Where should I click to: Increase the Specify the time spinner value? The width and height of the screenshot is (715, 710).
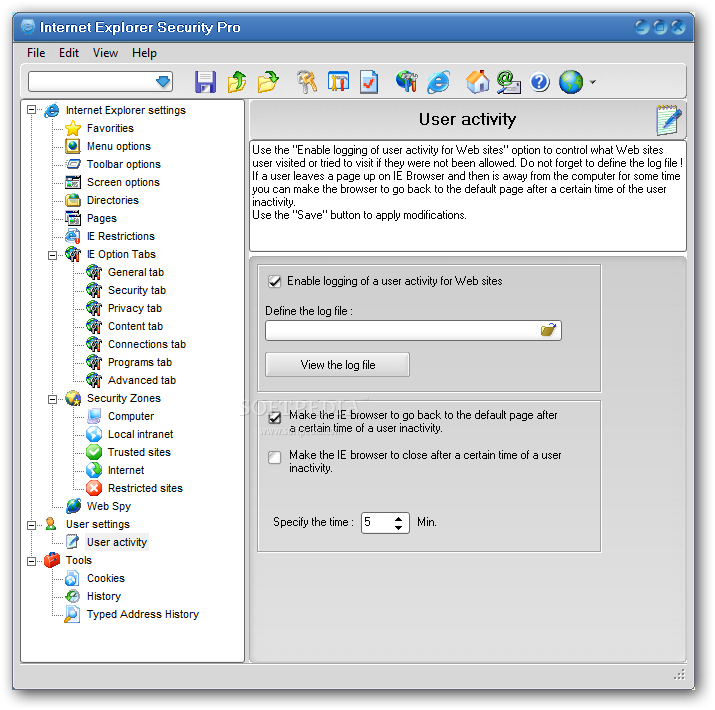[x=399, y=518]
